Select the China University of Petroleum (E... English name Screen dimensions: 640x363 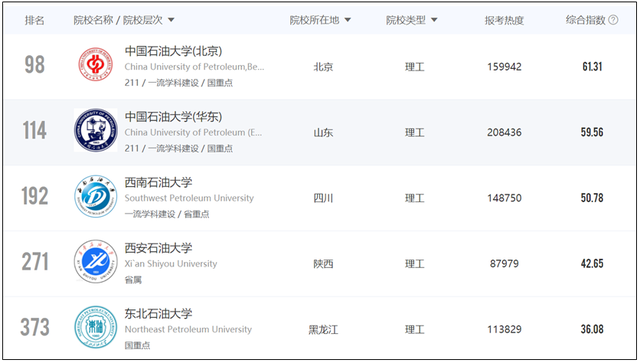[193, 132]
